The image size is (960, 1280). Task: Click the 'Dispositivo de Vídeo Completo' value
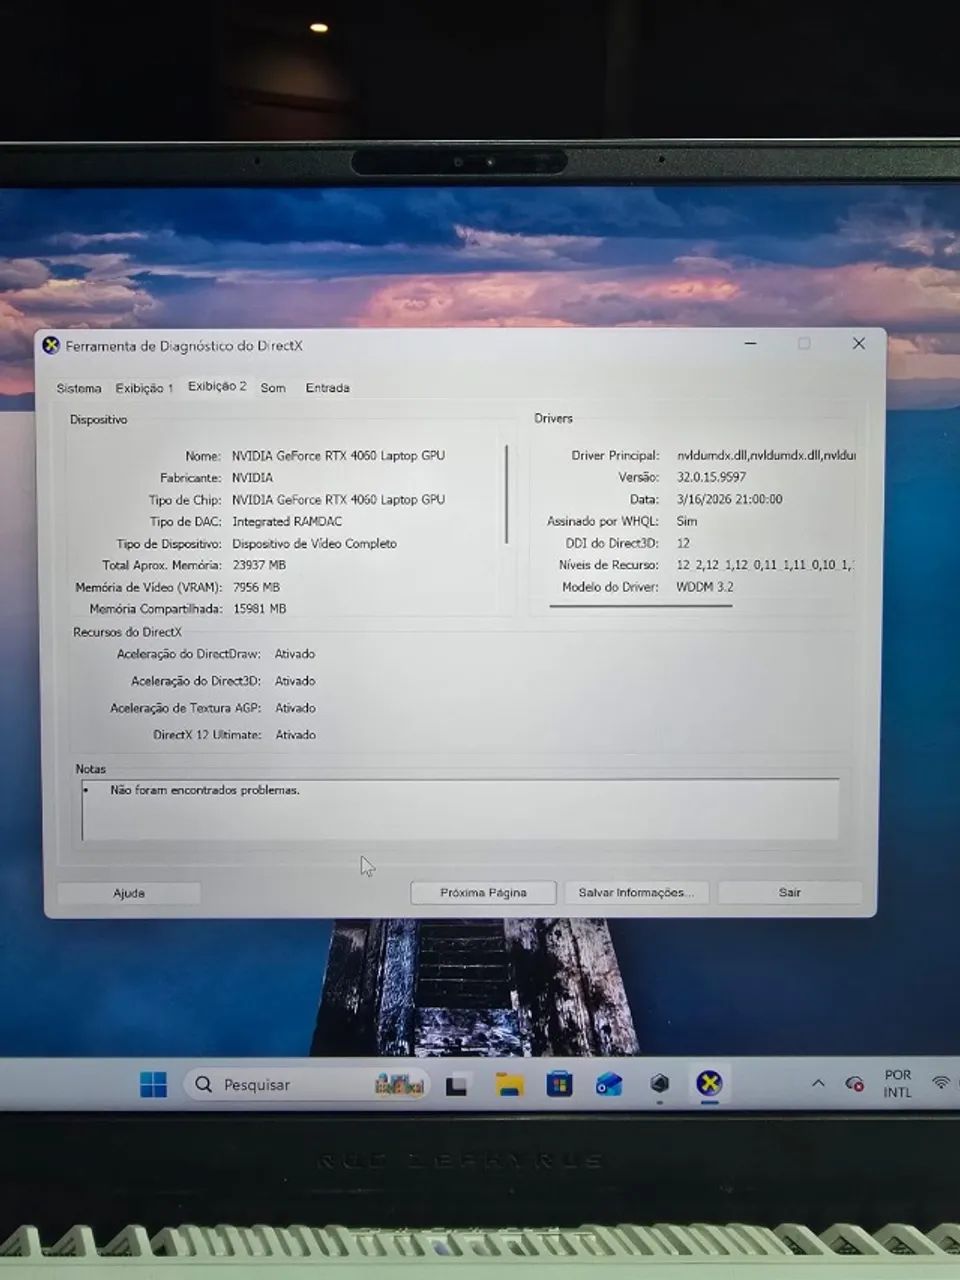(x=314, y=544)
